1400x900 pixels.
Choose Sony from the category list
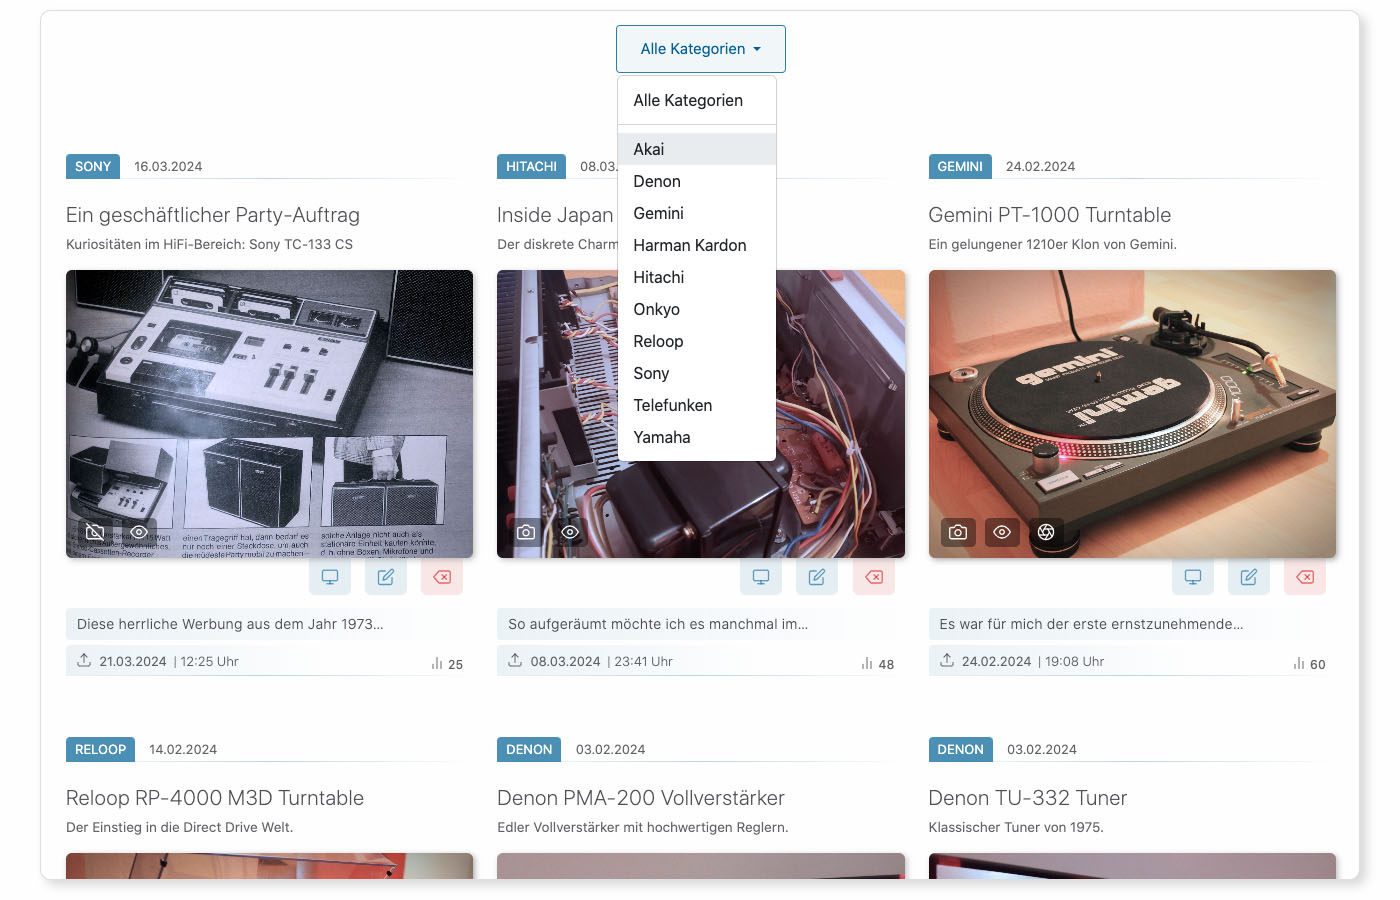click(697, 373)
